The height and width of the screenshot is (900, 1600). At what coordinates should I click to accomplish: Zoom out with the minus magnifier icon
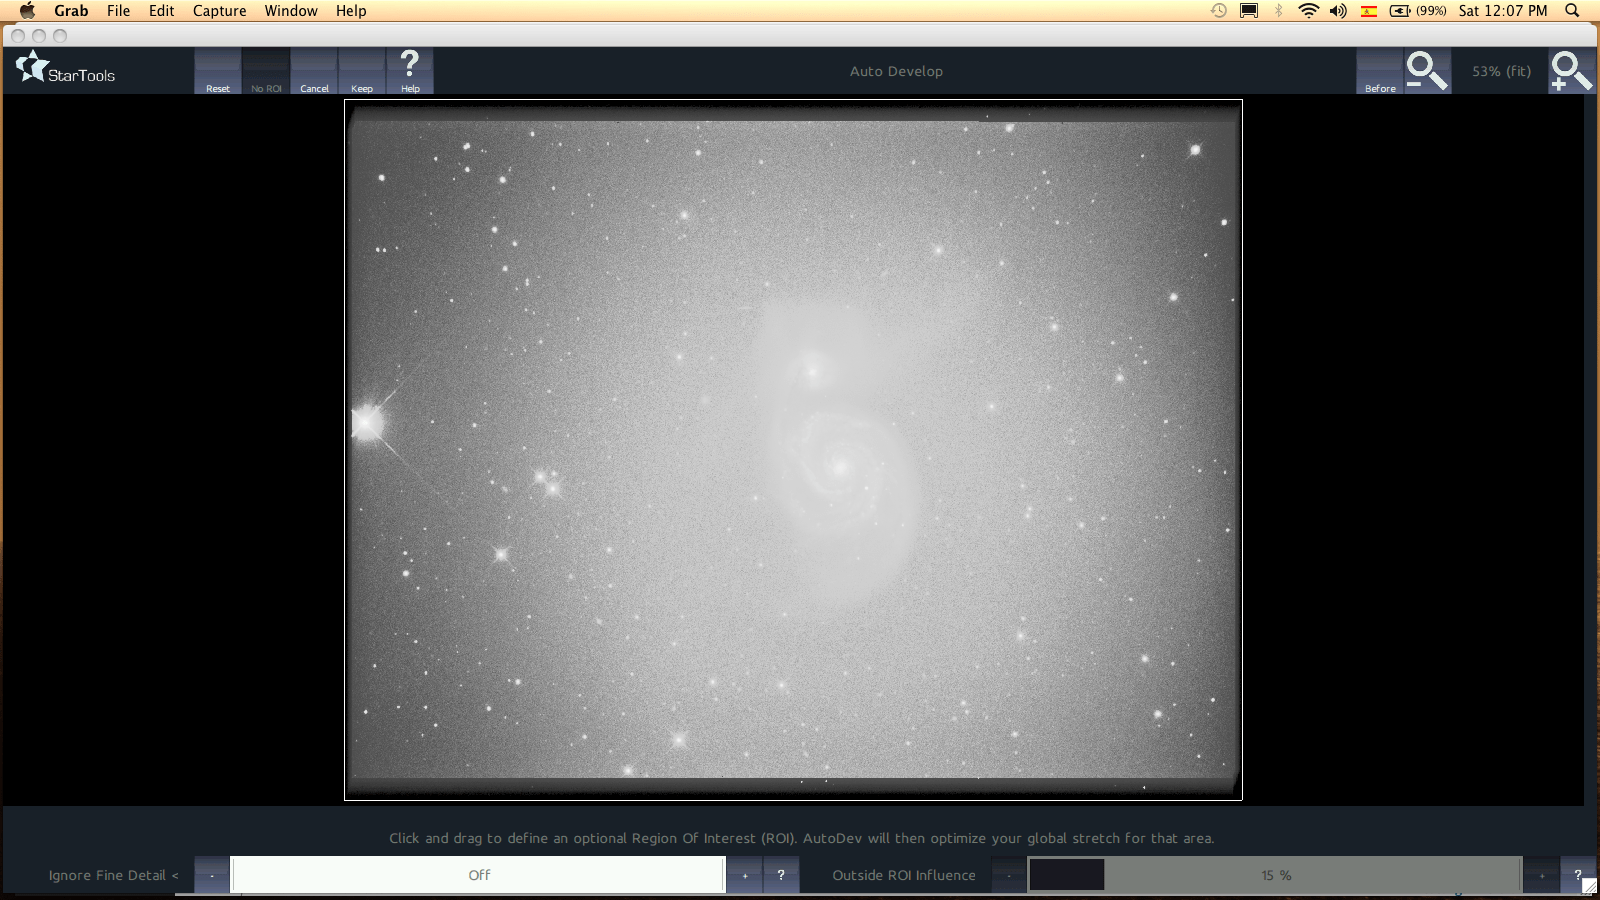(x=1426, y=71)
